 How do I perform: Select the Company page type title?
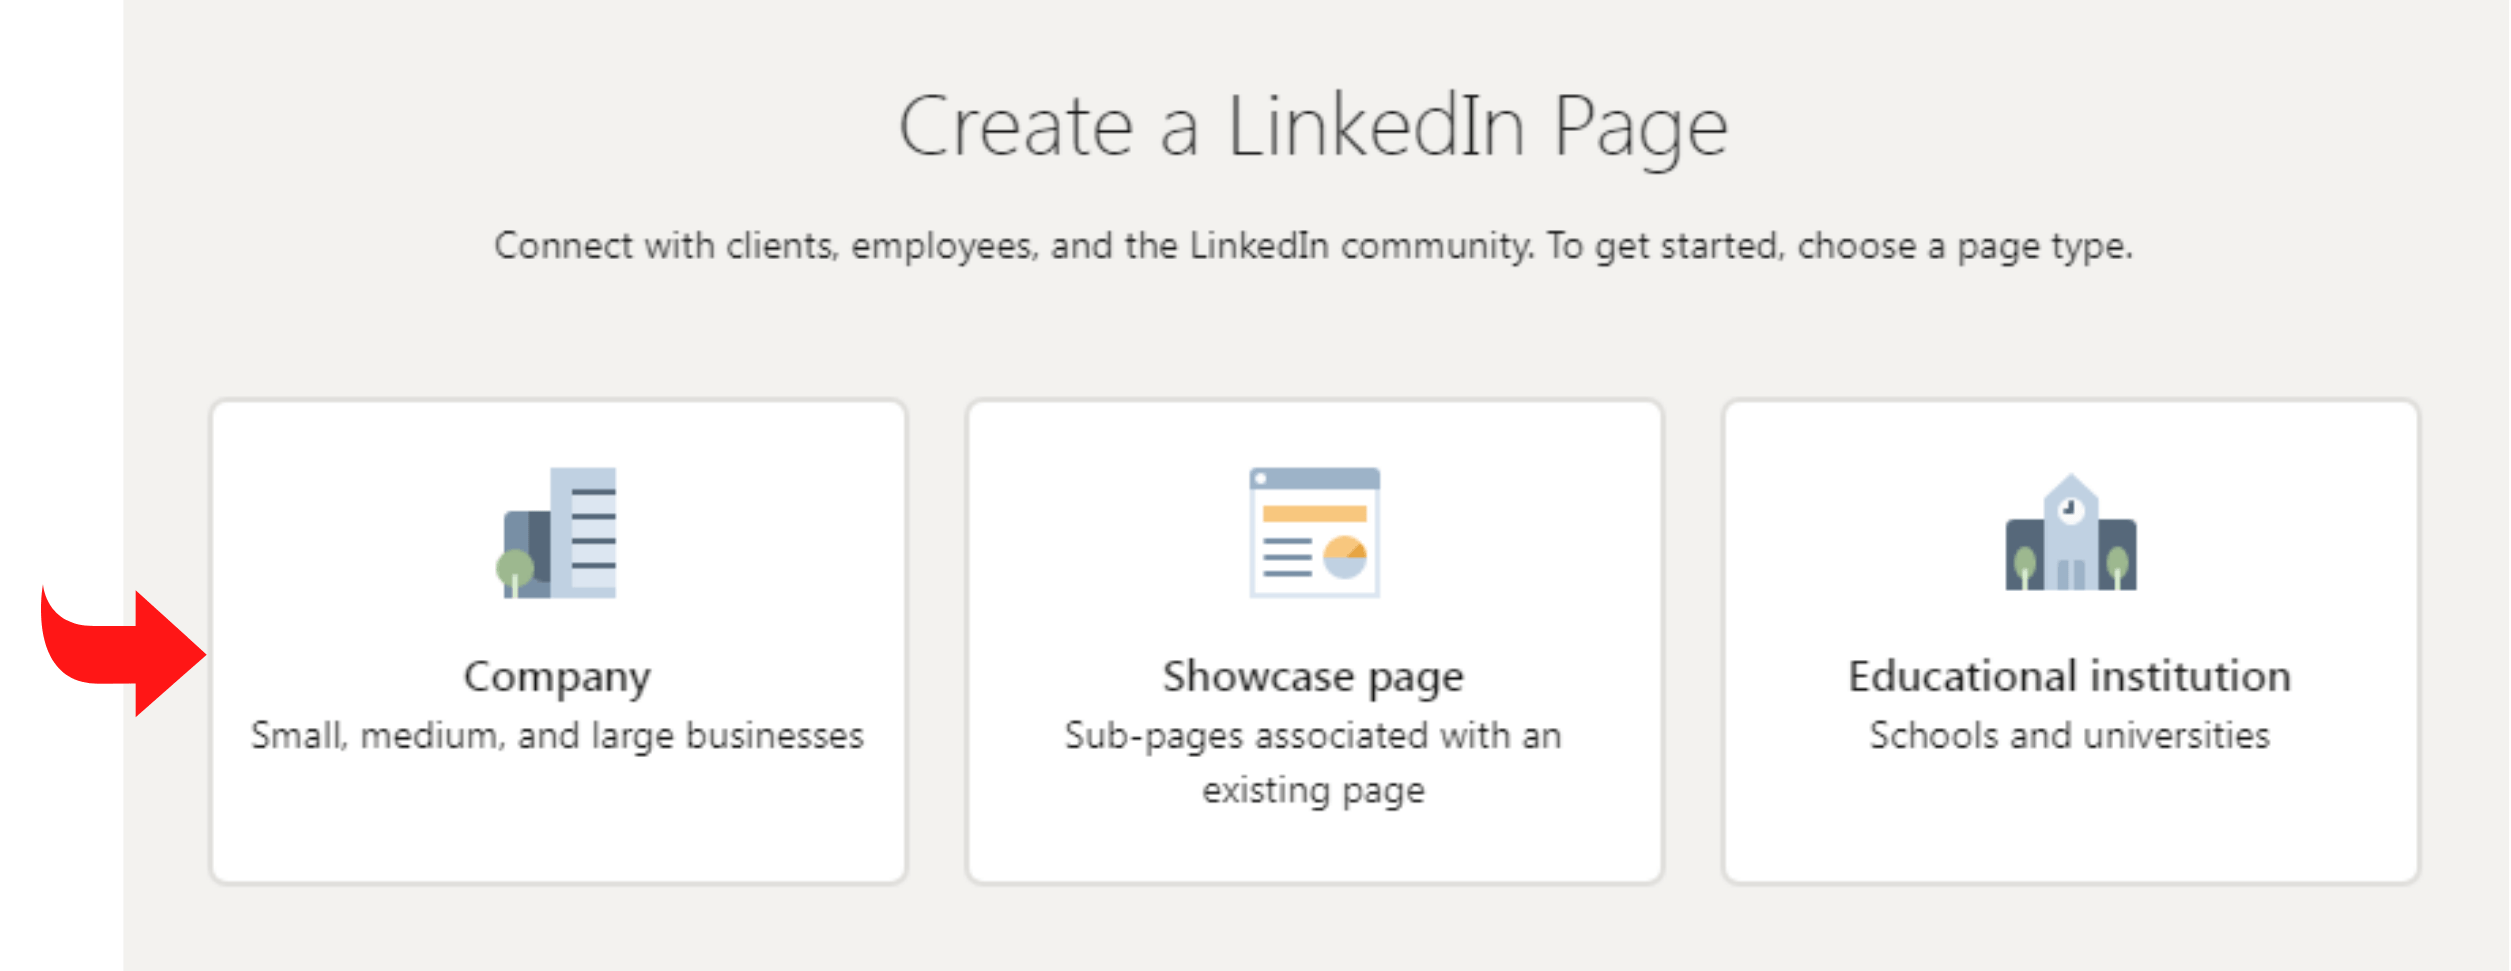[557, 677]
